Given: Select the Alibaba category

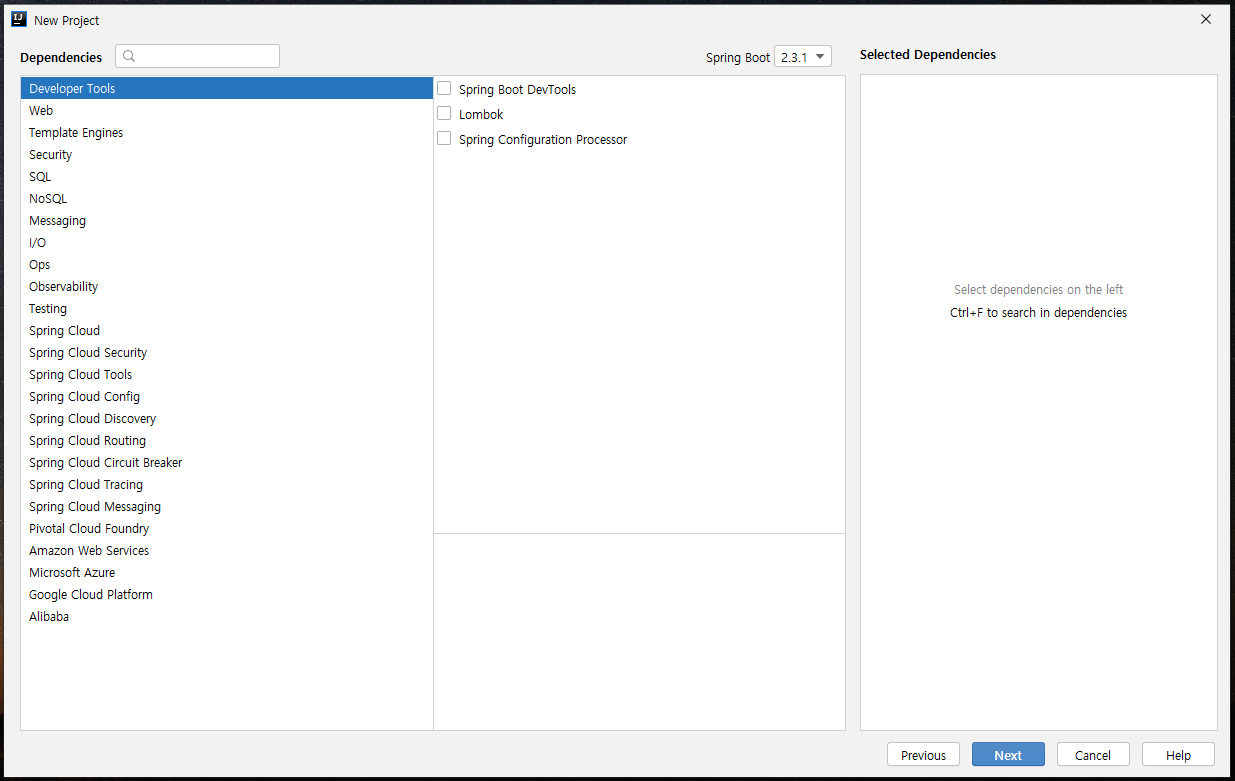Looking at the screenshot, I should click(x=227, y=616).
